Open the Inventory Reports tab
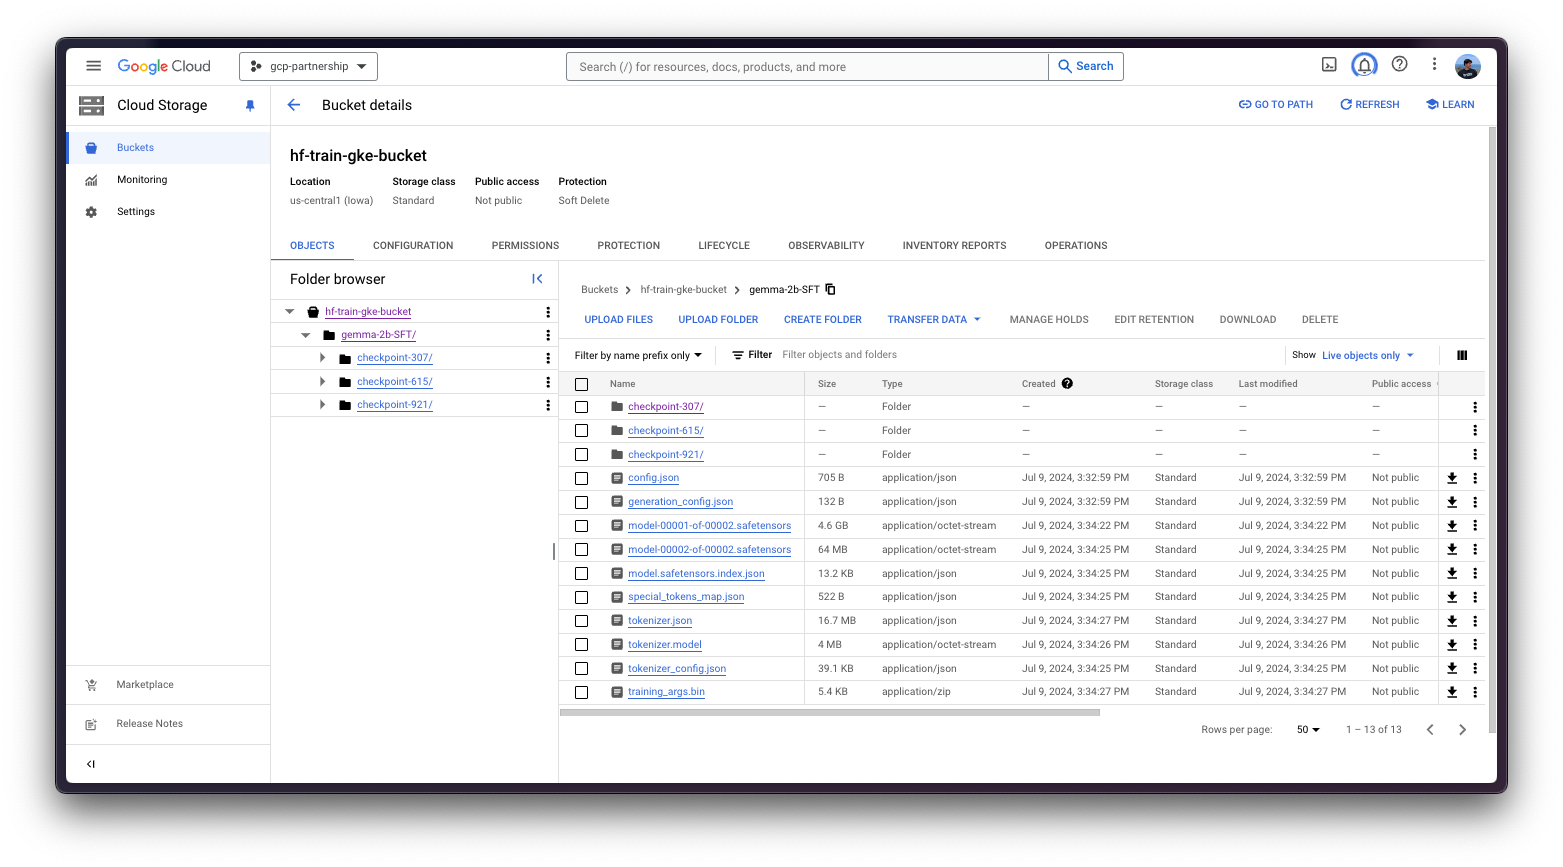The image size is (1563, 867). click(954, 246)
